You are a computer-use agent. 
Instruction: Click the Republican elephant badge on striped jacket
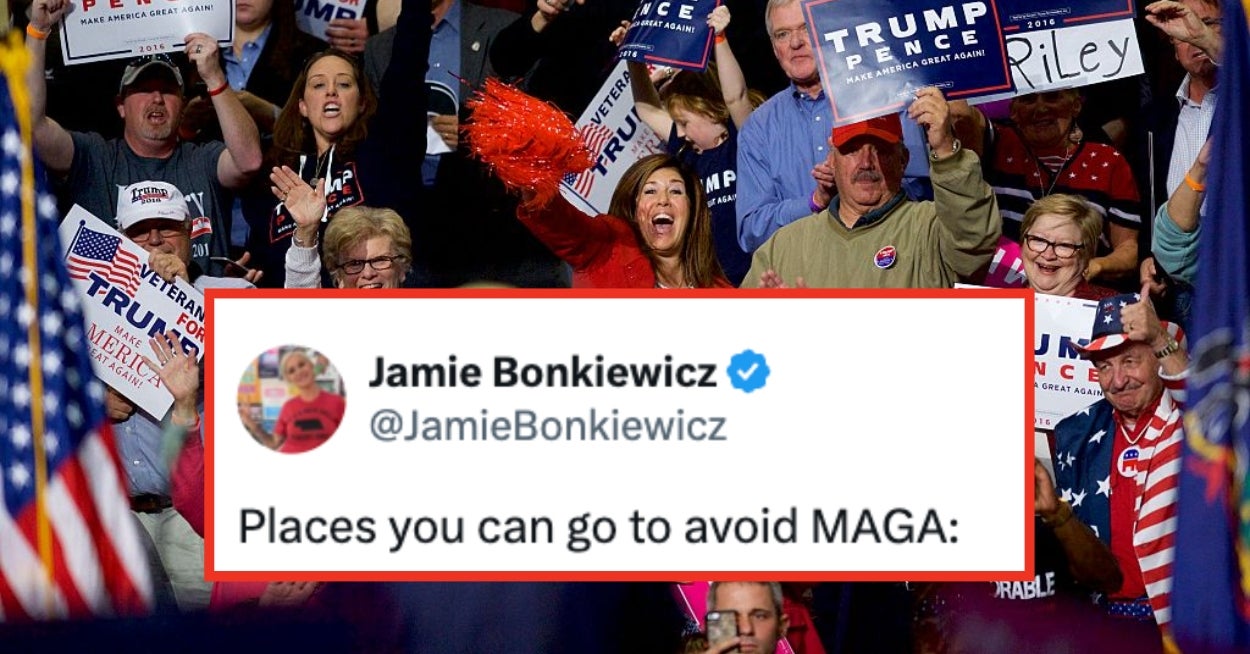pos(1129,461)
